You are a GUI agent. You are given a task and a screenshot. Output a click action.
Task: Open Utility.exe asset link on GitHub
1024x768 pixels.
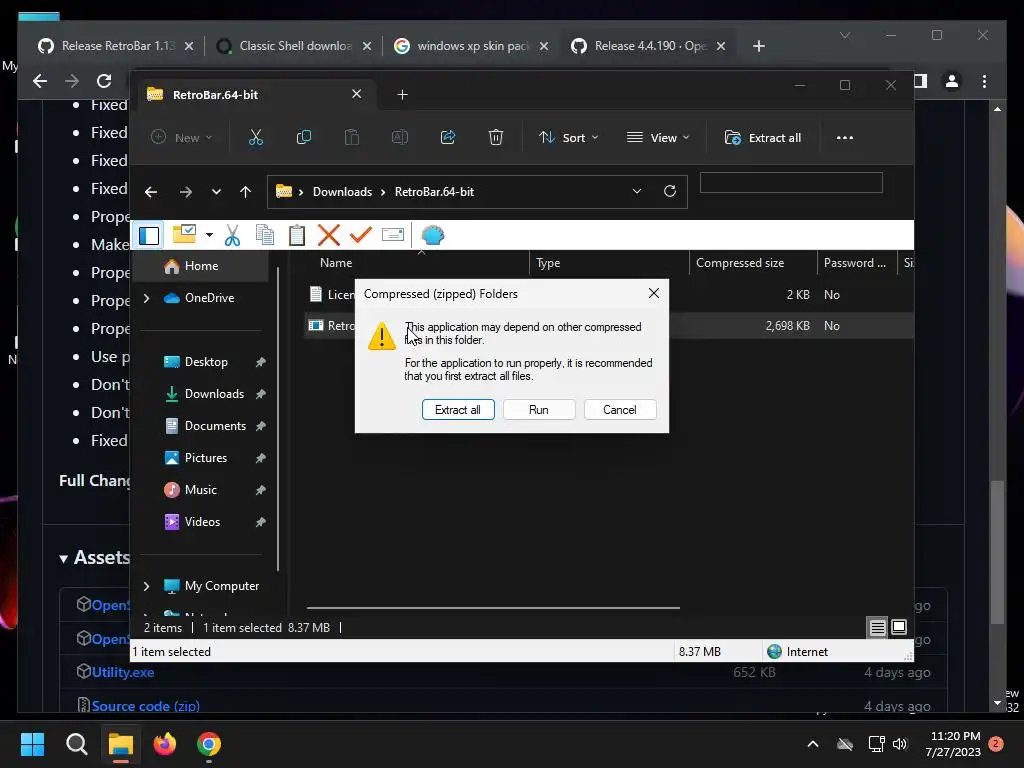[x=123, y=672]
